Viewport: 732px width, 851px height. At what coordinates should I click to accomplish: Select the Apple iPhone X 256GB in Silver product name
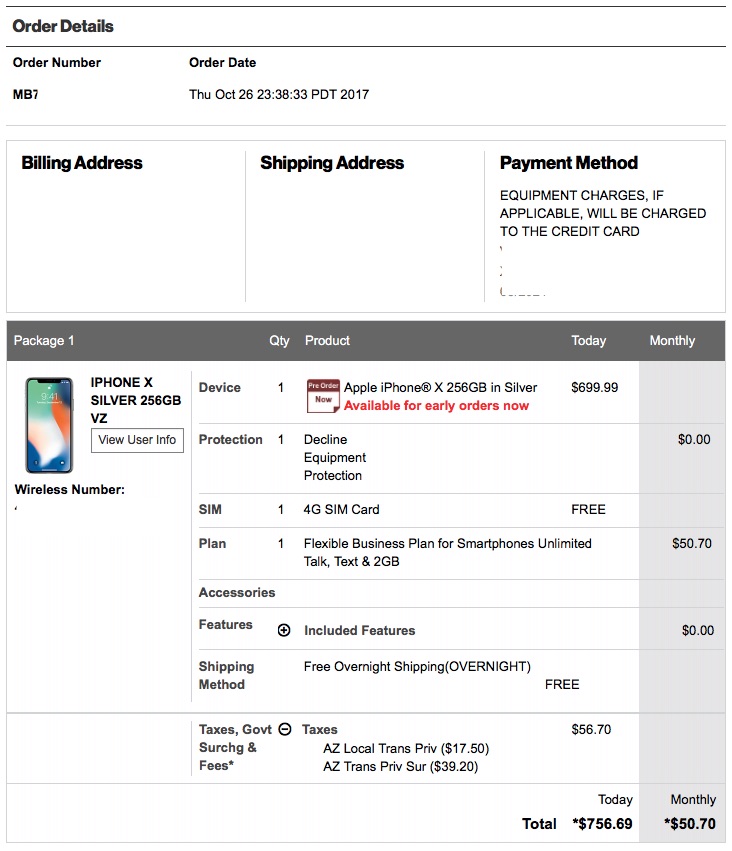pos(441,388)
